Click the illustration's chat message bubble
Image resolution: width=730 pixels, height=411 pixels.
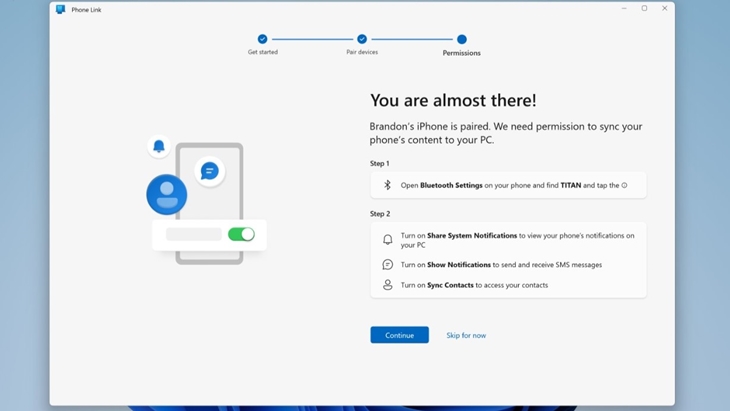click(x=210, y=171)
